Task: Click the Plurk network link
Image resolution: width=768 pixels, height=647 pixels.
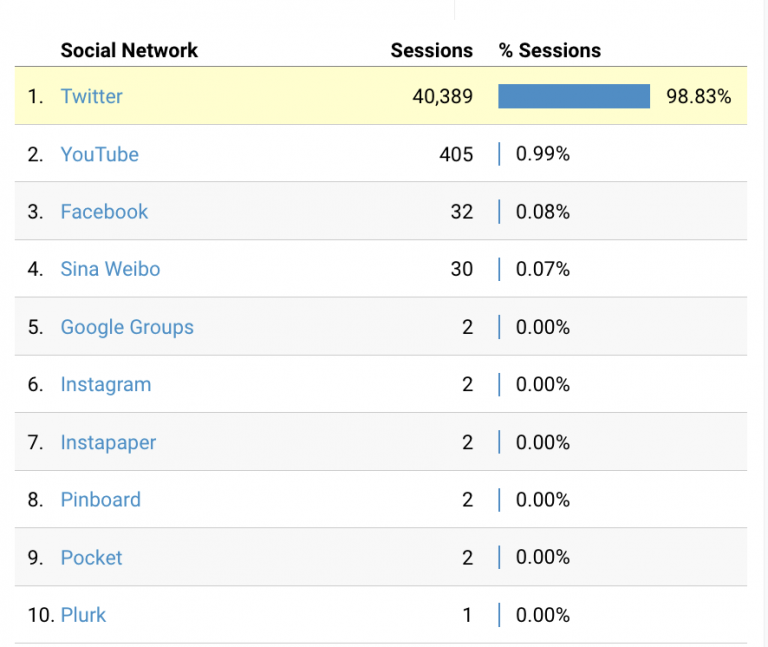Action: [83, 615]
